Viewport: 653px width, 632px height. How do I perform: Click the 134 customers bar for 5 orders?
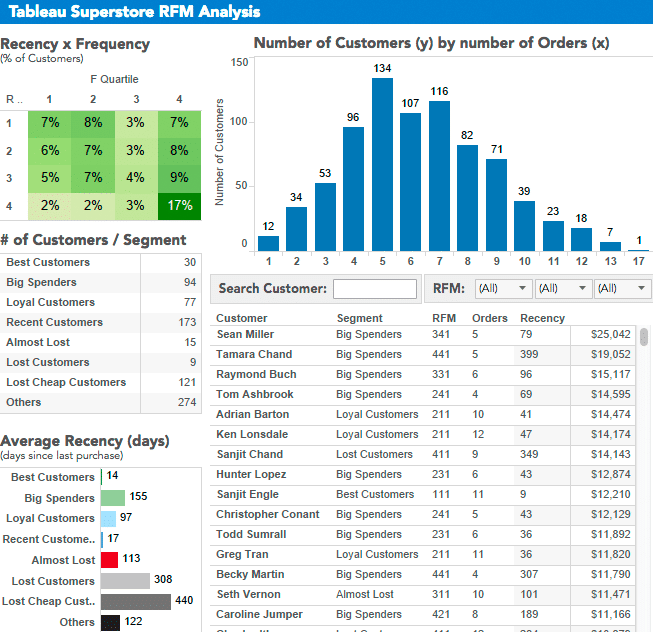click(x=382, y=164)
